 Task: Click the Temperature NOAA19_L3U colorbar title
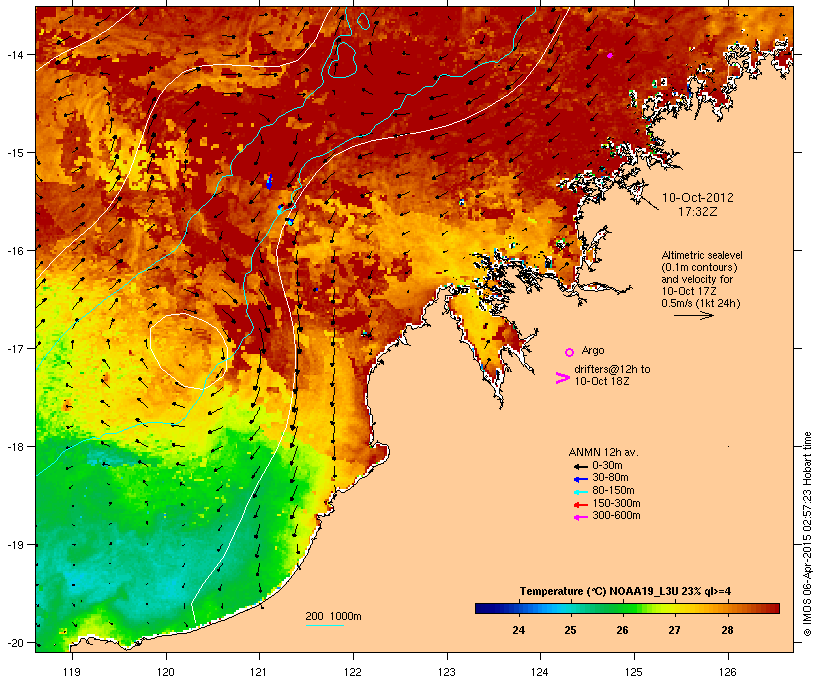[625, 591]
